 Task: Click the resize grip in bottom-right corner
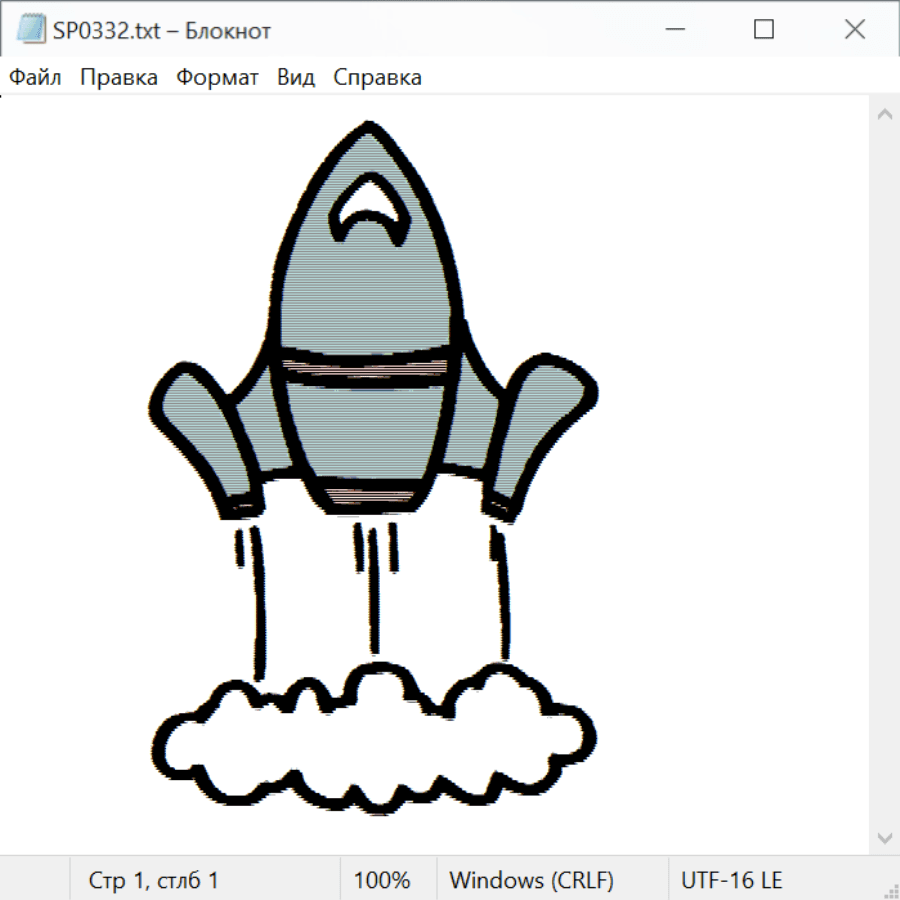[890, 890]
